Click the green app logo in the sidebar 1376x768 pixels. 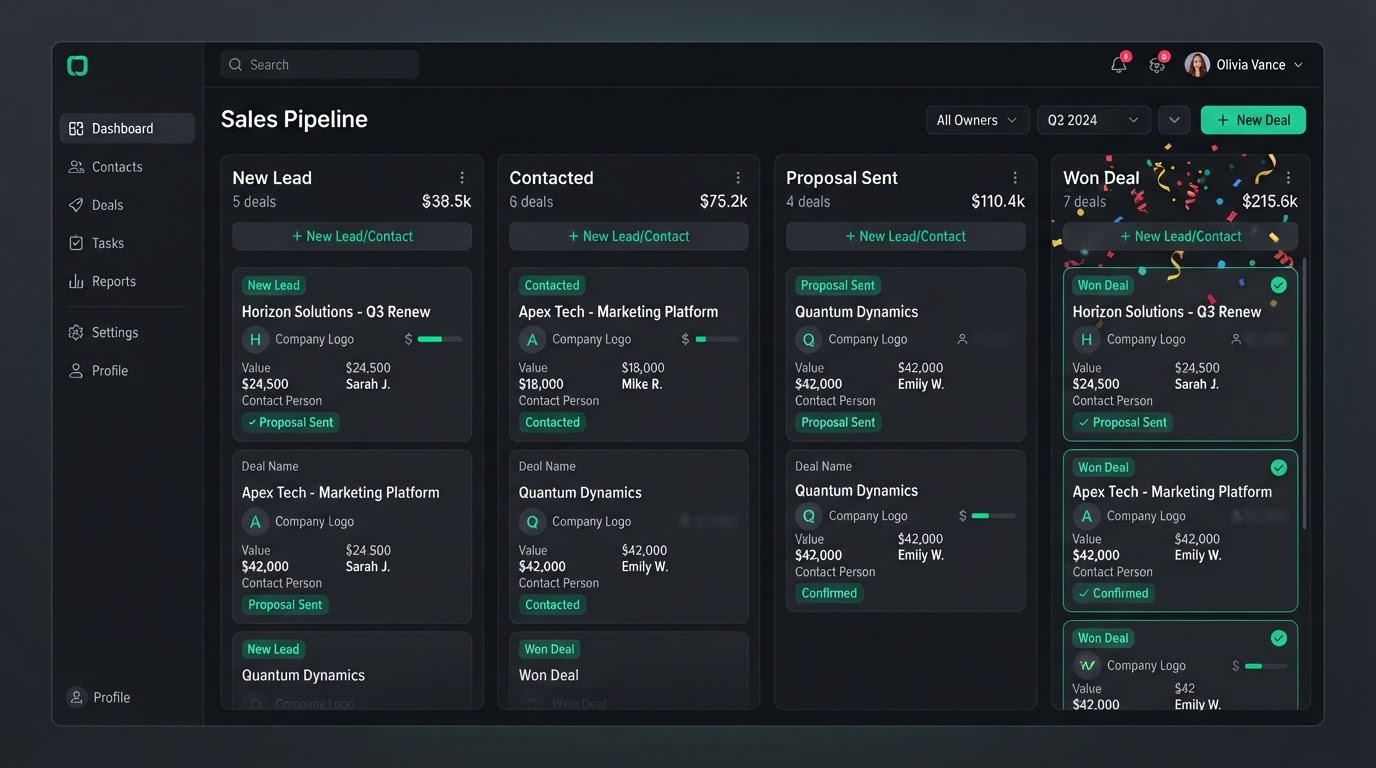77,66
